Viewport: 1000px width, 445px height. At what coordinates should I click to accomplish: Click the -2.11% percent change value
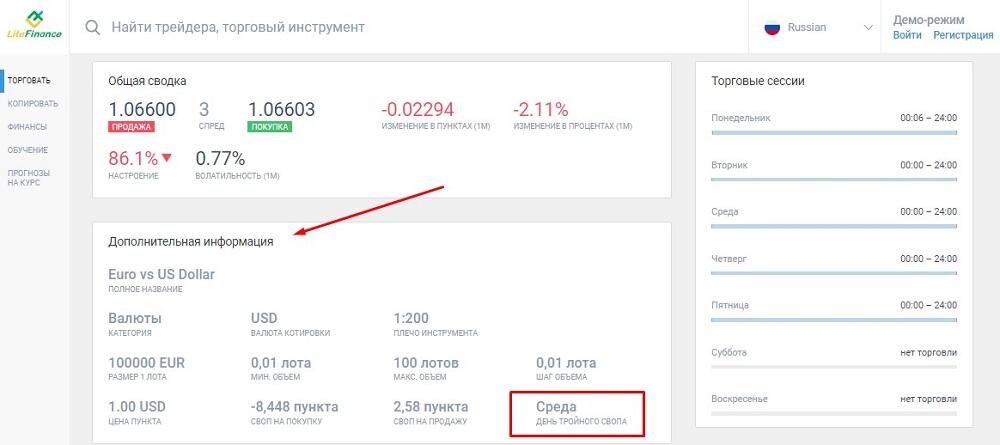tap(540, 109)
